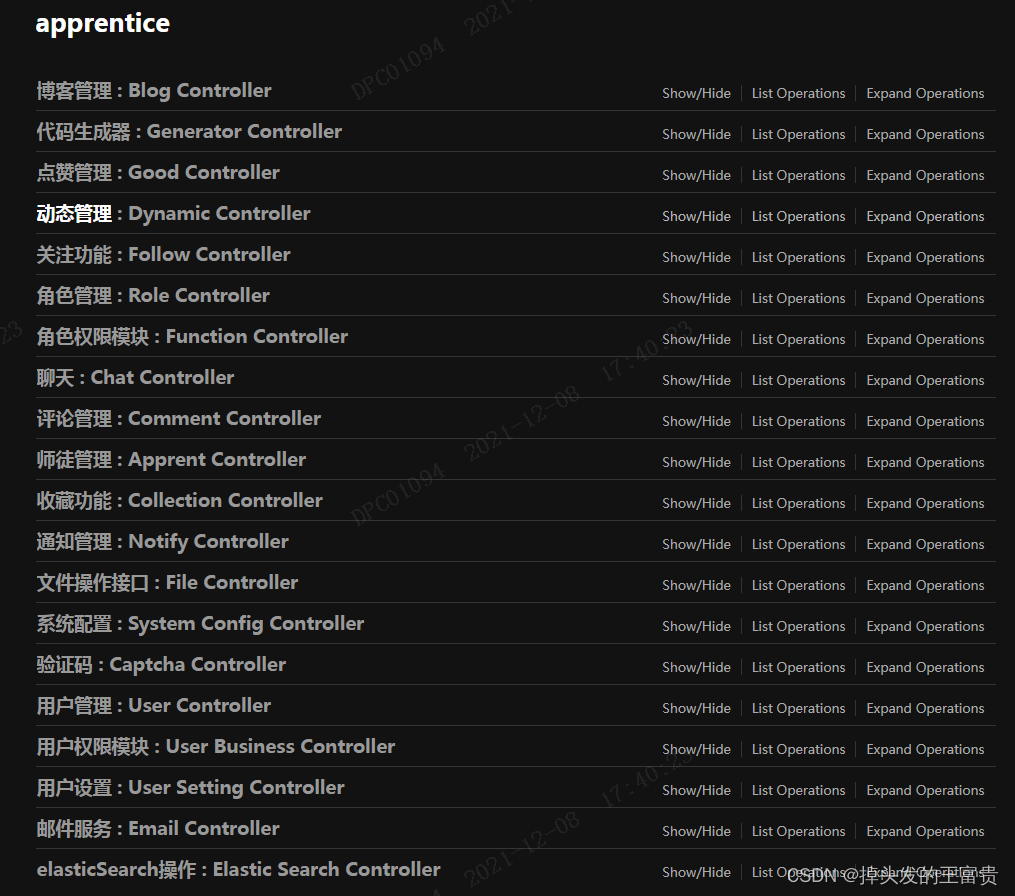Open User Business Controller heading

[x=216, y=746]
